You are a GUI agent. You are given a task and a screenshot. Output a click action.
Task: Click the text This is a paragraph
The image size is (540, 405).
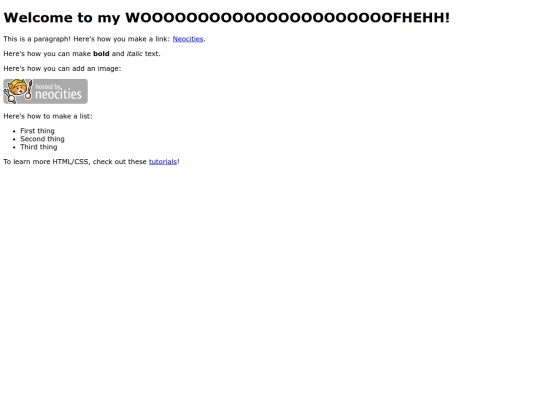37,39
